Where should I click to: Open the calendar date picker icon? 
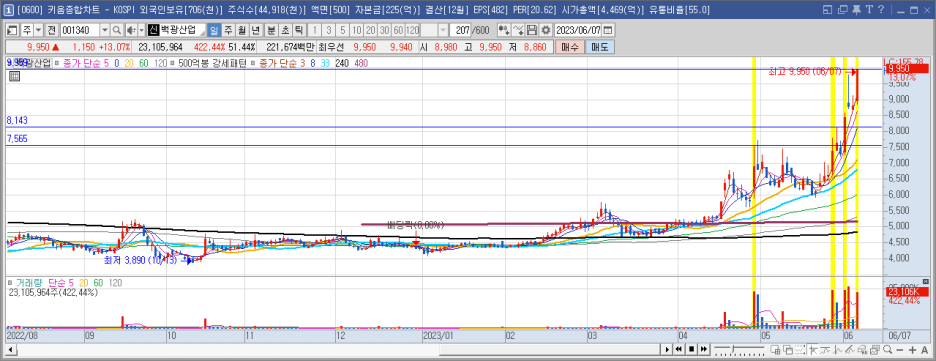pyautogui.click(x=608, y=30)
